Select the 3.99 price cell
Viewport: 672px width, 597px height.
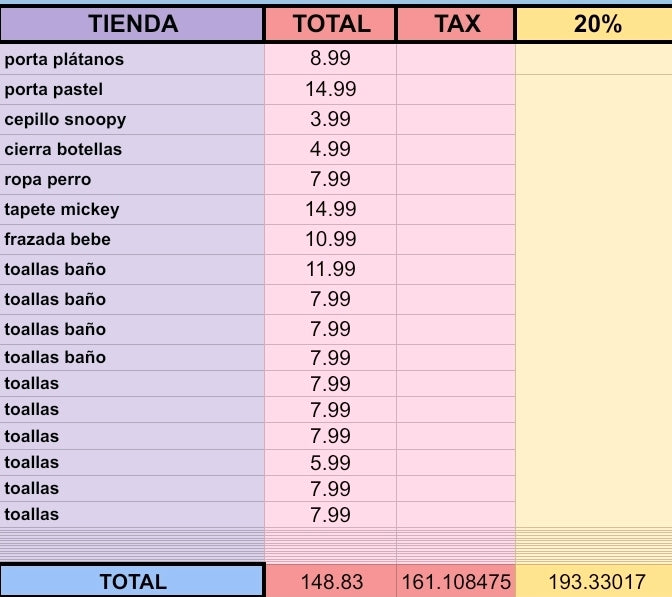[x=330, y=120]
